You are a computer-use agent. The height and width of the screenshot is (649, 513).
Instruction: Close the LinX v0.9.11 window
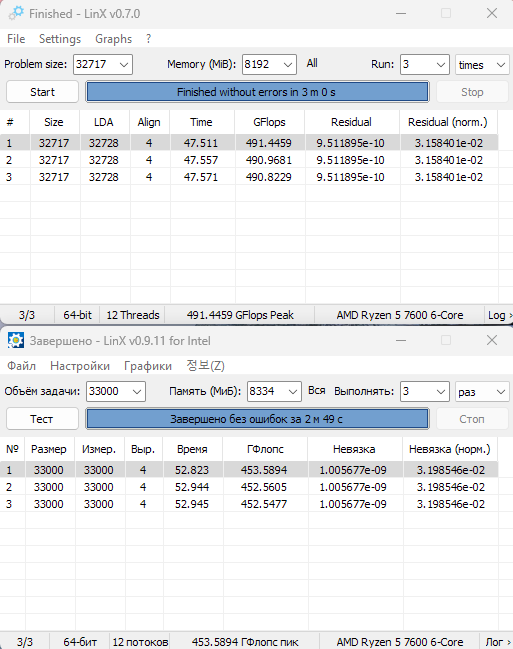[x=492, y=340]
